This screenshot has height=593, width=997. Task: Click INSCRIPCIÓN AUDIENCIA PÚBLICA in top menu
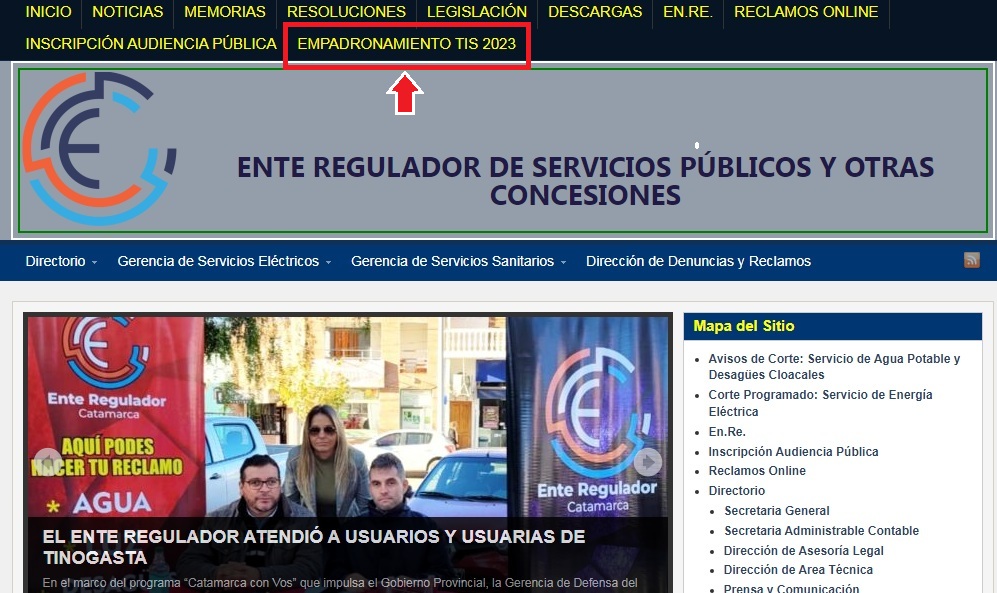click(151, 44)
